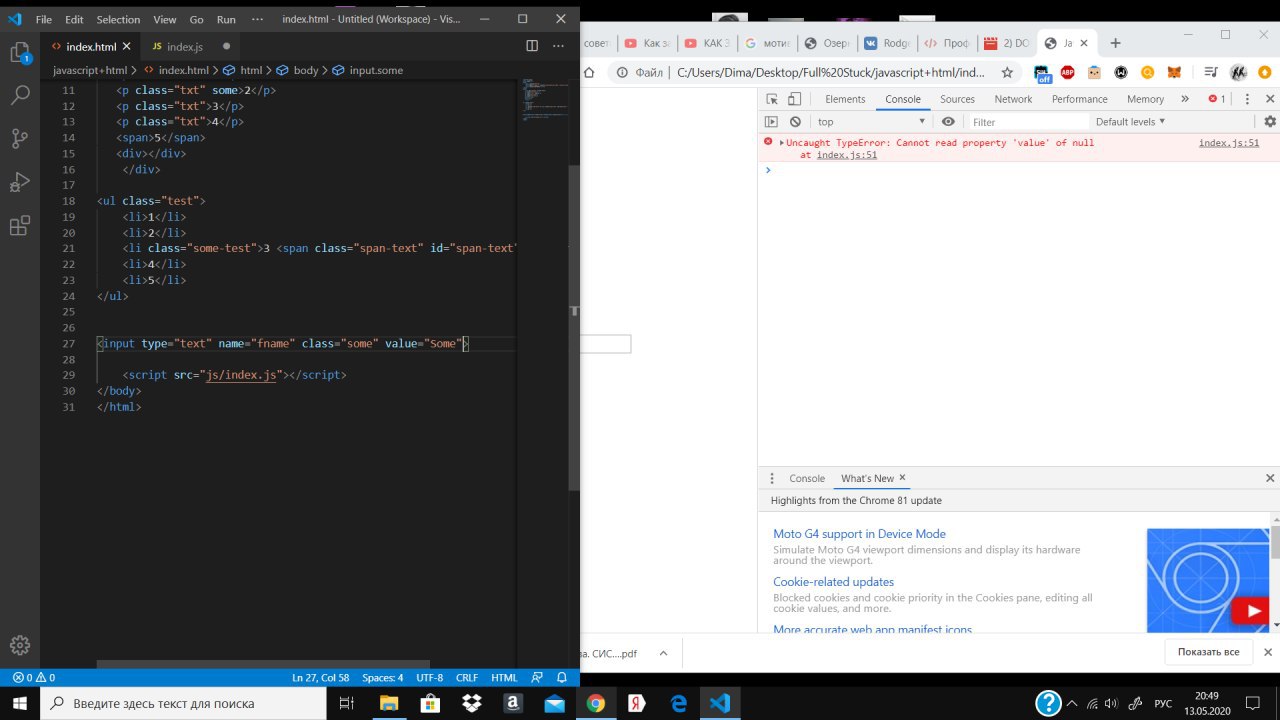This screenshot has height=720, width=1280.
Task: Toggle the DevTools device toolbar
Action: [x=794, y=99]
